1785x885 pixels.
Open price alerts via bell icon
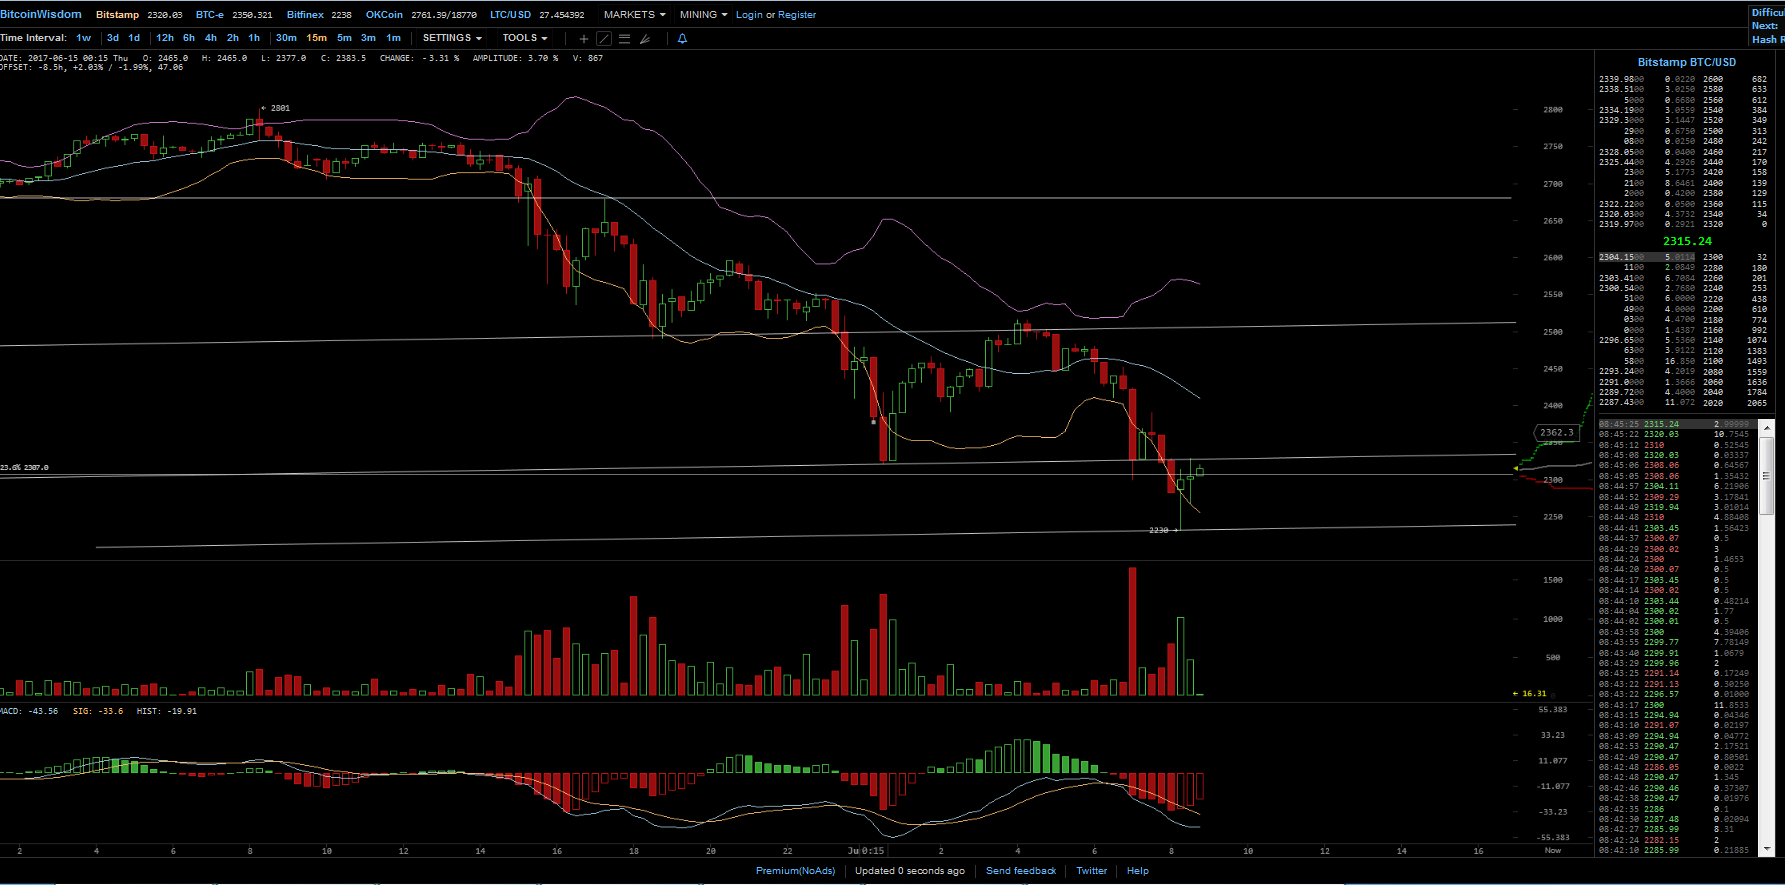pyautogui.click(x=682, y=39)
